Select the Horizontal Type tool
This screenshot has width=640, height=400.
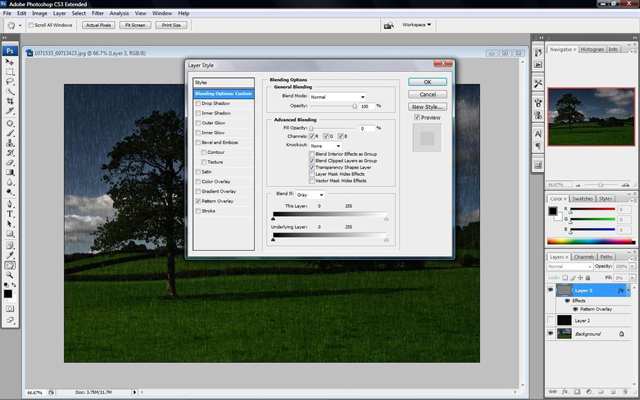coord(10,213)
